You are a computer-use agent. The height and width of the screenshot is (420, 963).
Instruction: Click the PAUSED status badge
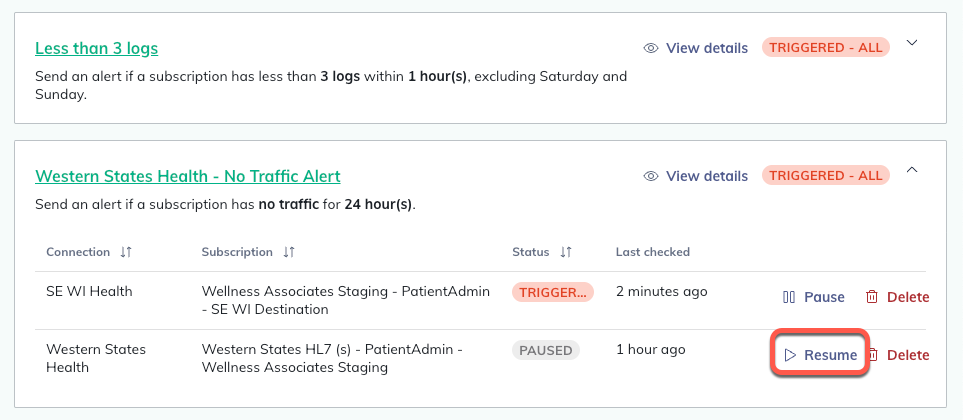click(546, 350)
